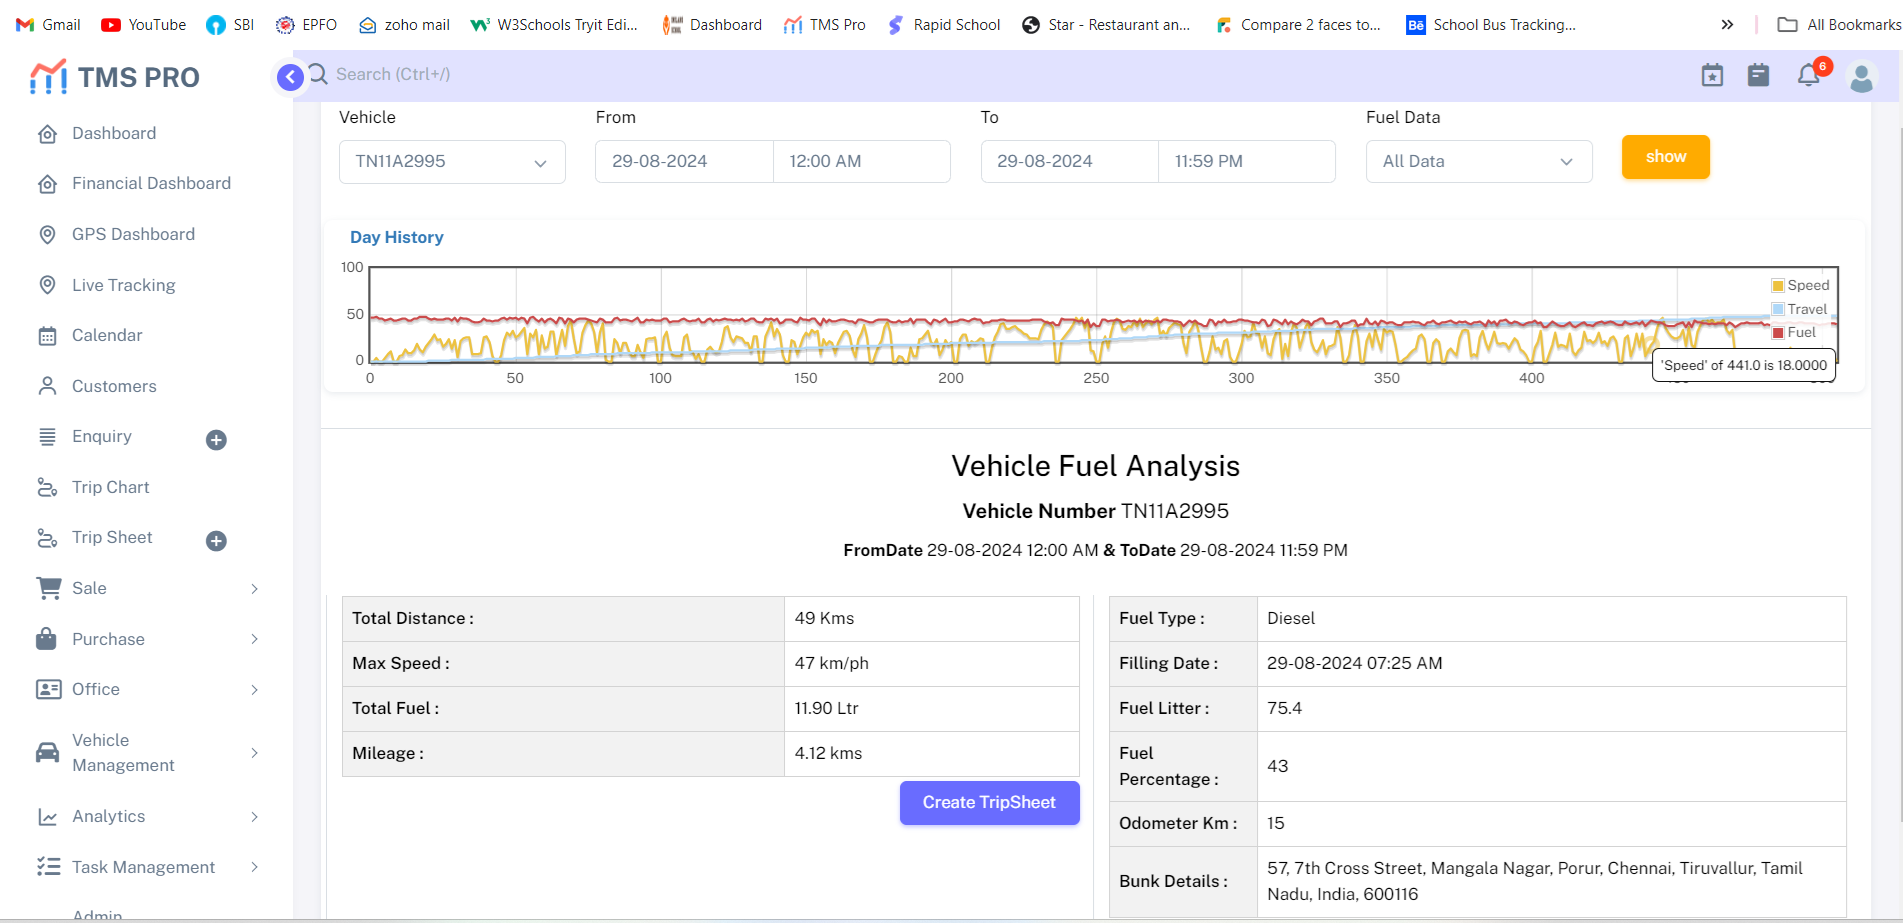The image size is (1903, 923).
Task: Click the Live Tracking location icon
Action: [47, 285]
